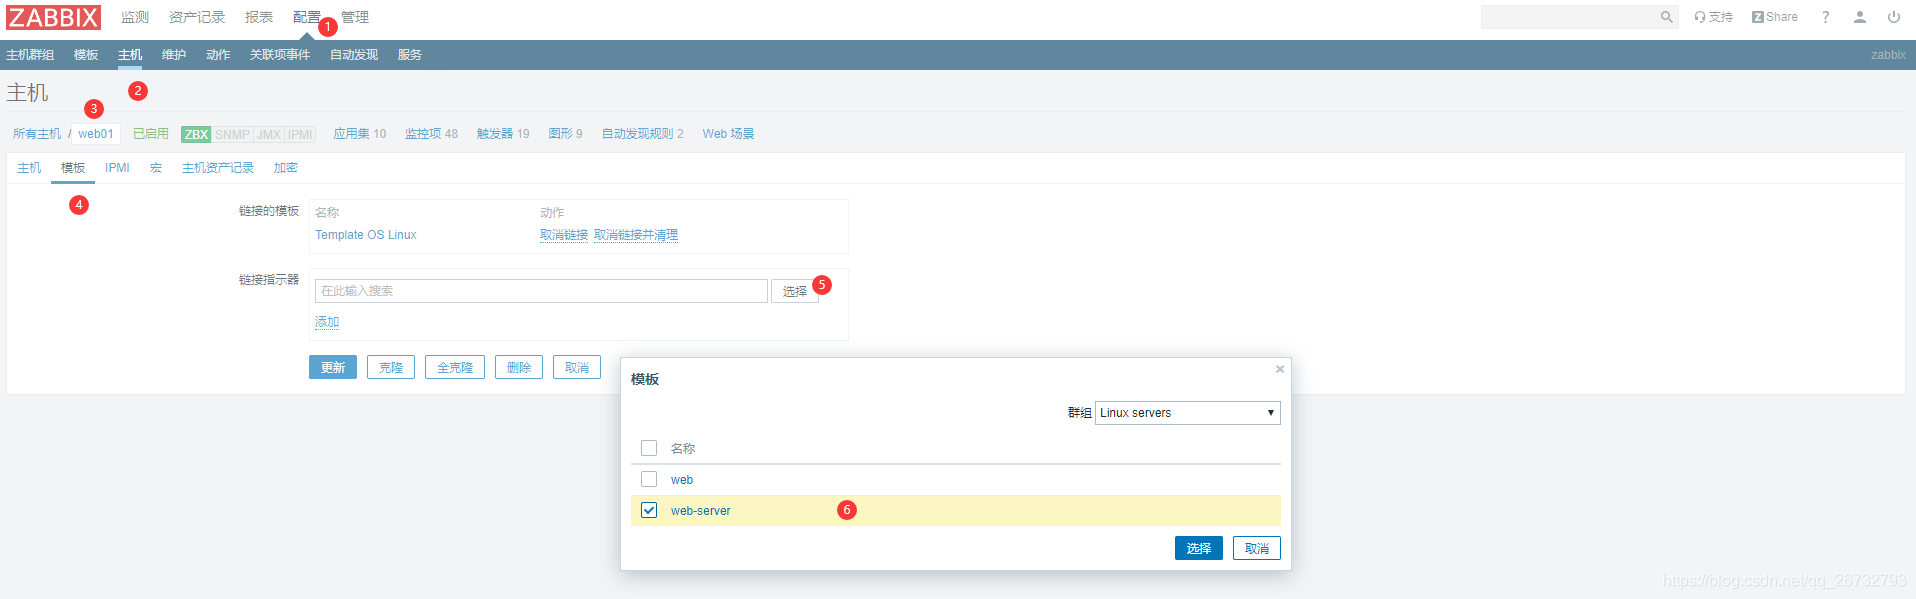The height and width of the screenshot is (599, 1916).
Task: Go to 模板 in the blue submenu bar
Action: coord(86,55)
